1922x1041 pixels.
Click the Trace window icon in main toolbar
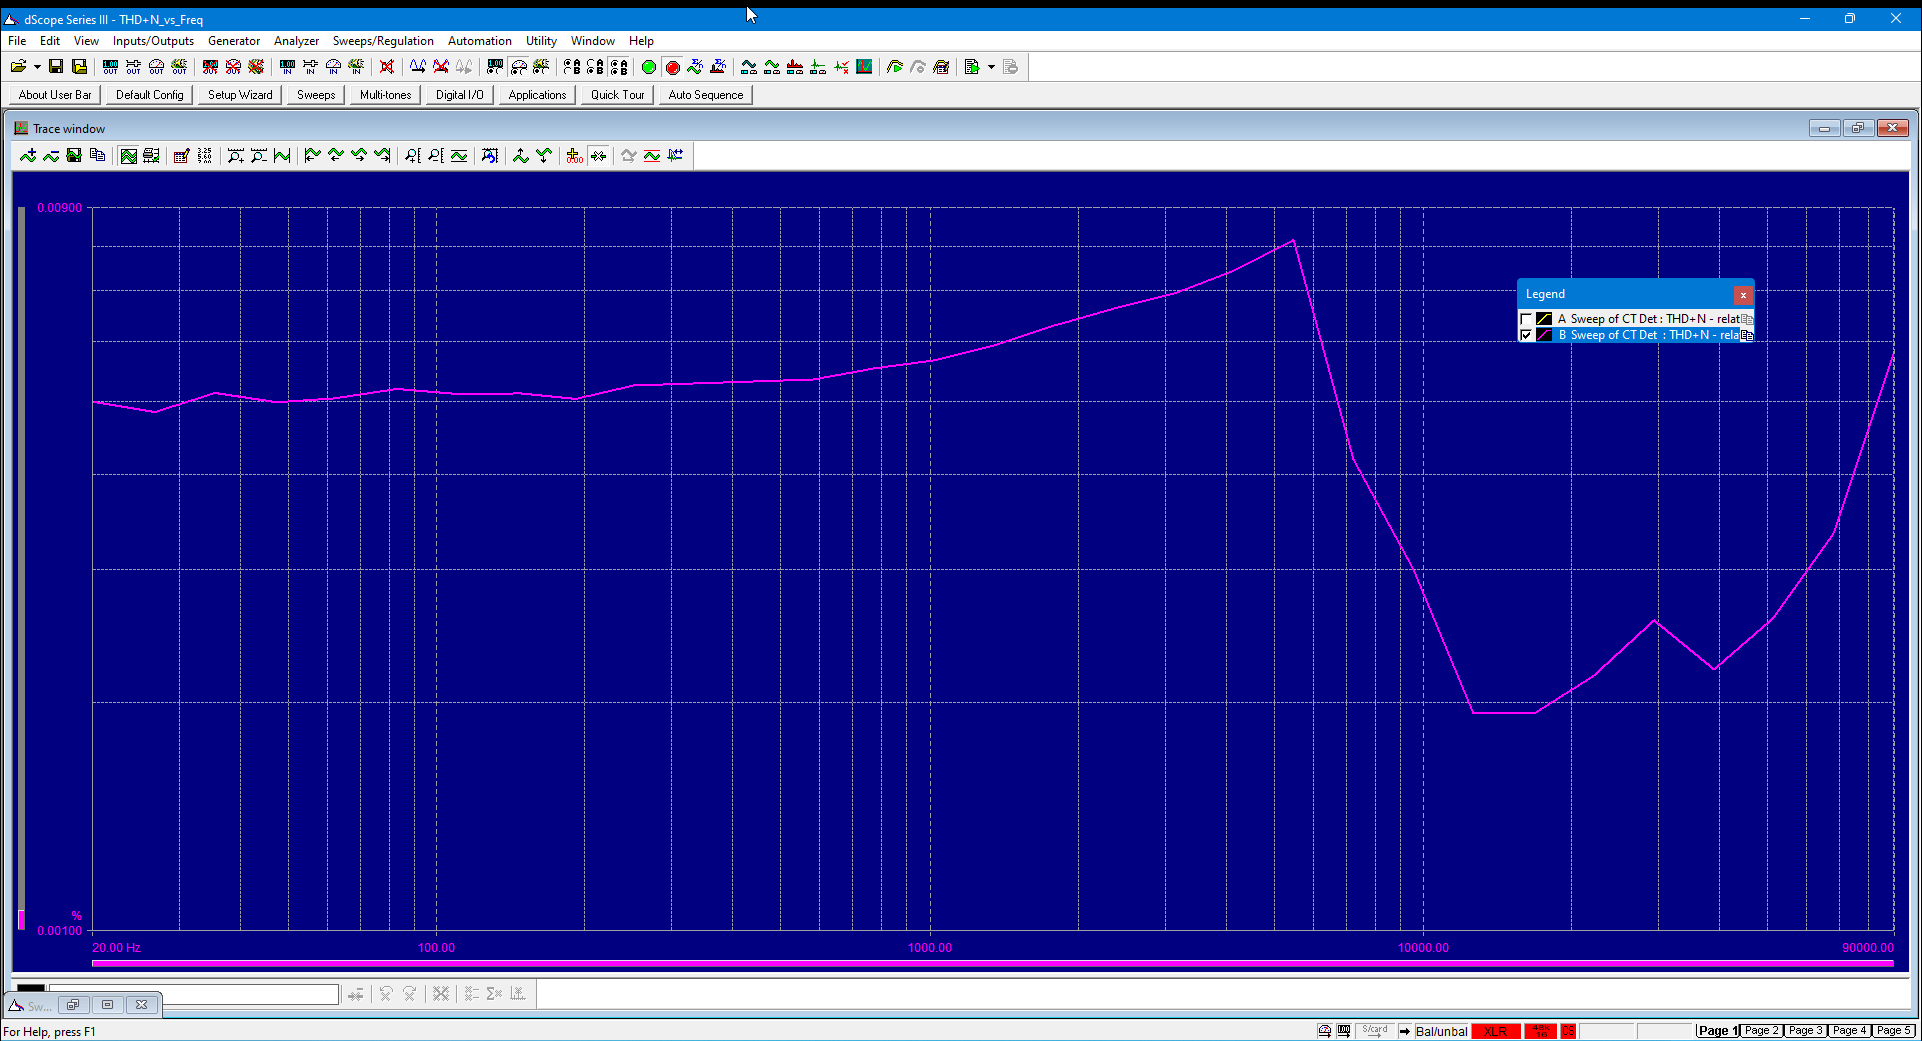[x=864, y=67]
